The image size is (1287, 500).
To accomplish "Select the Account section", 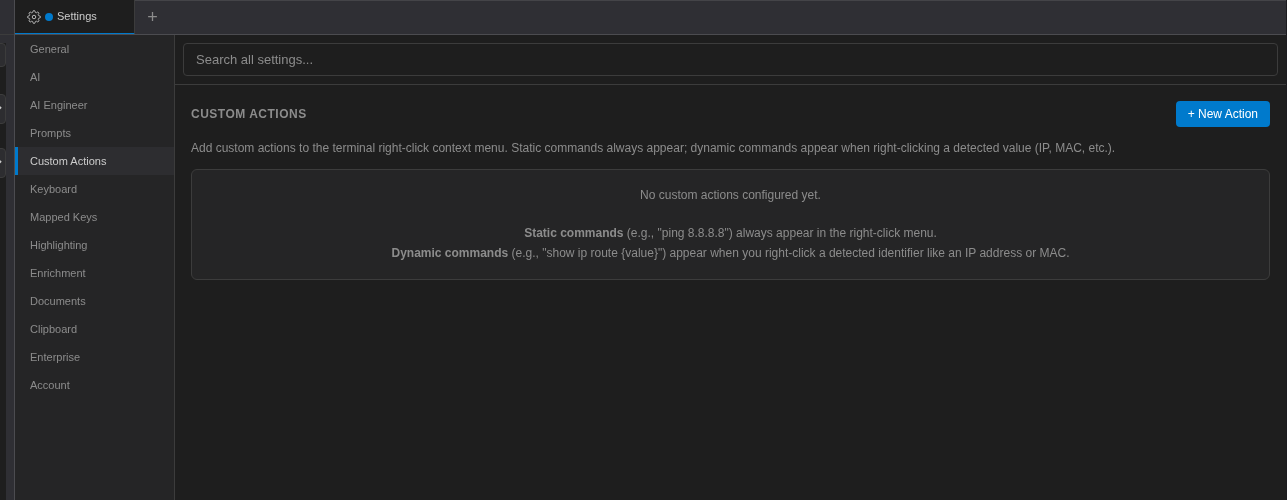I will [x=95, y=385].
